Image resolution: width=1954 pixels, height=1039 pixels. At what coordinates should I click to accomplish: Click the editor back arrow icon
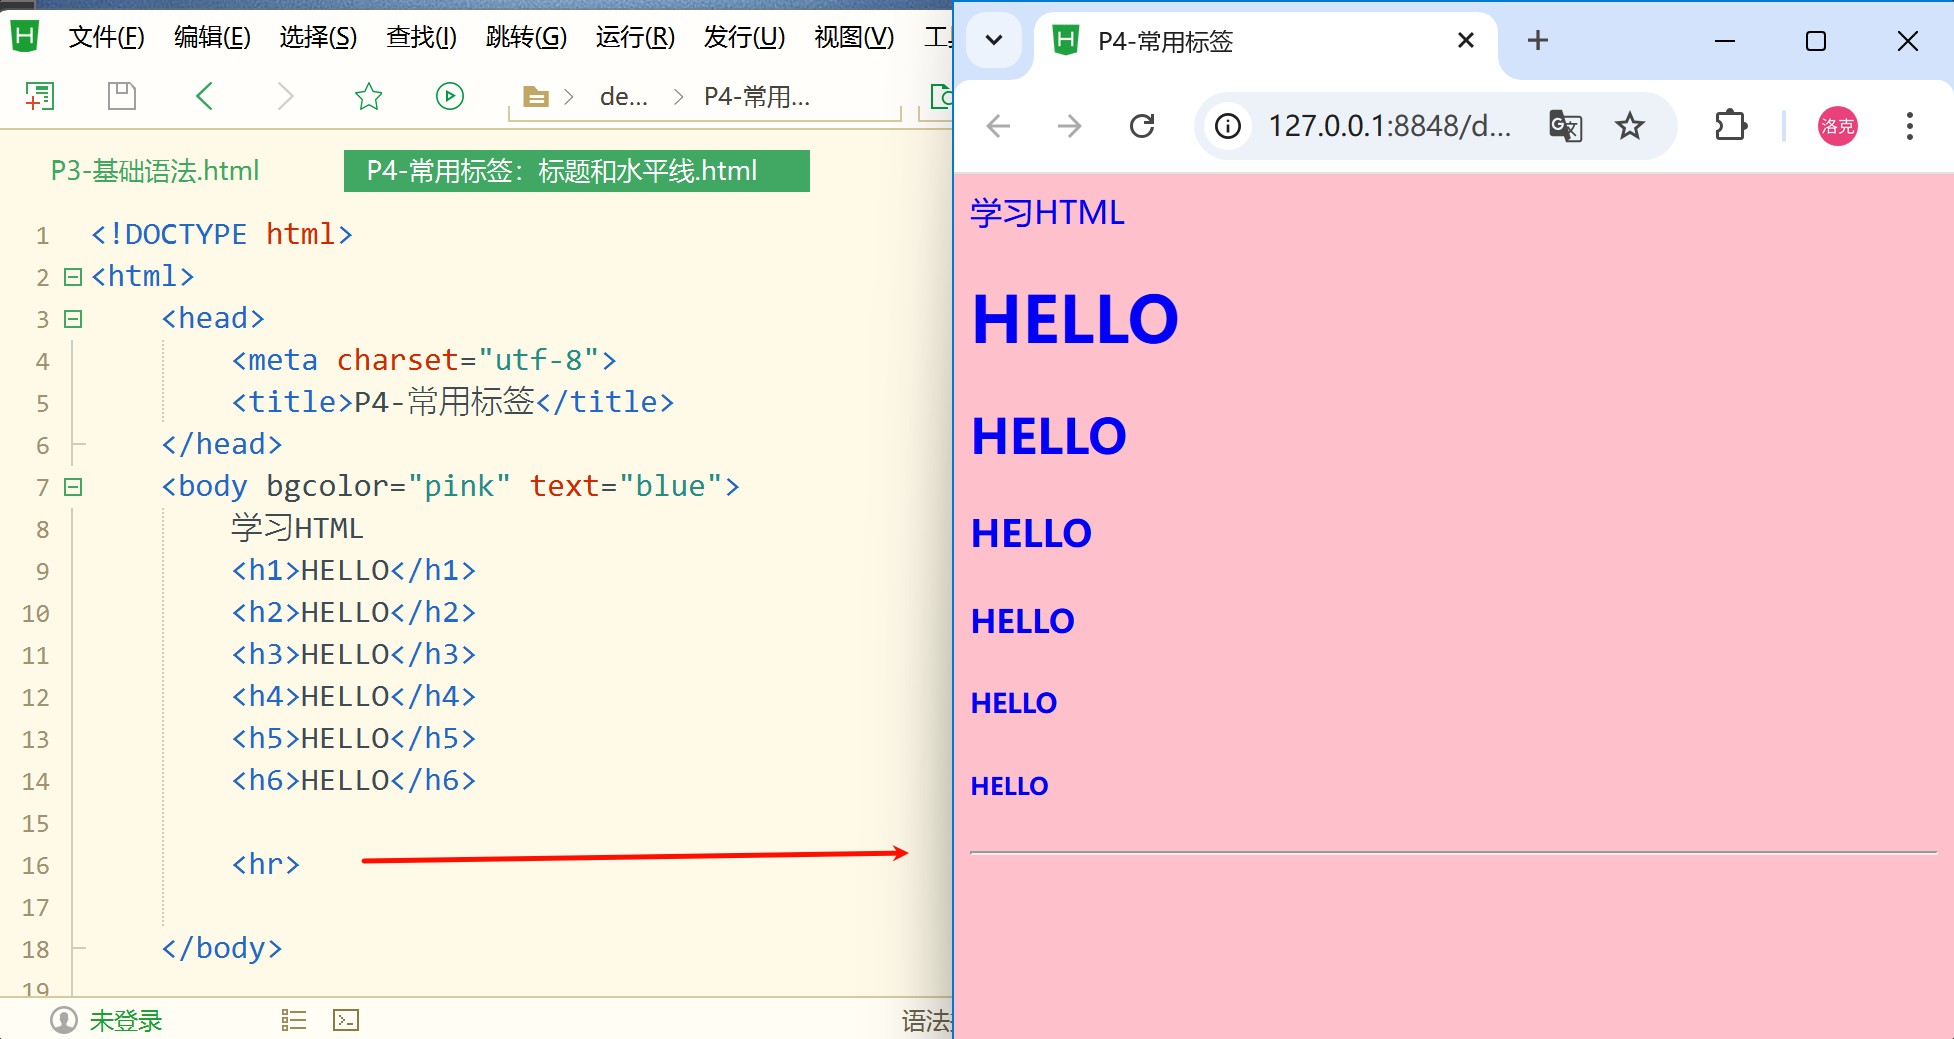coord(204,96)
